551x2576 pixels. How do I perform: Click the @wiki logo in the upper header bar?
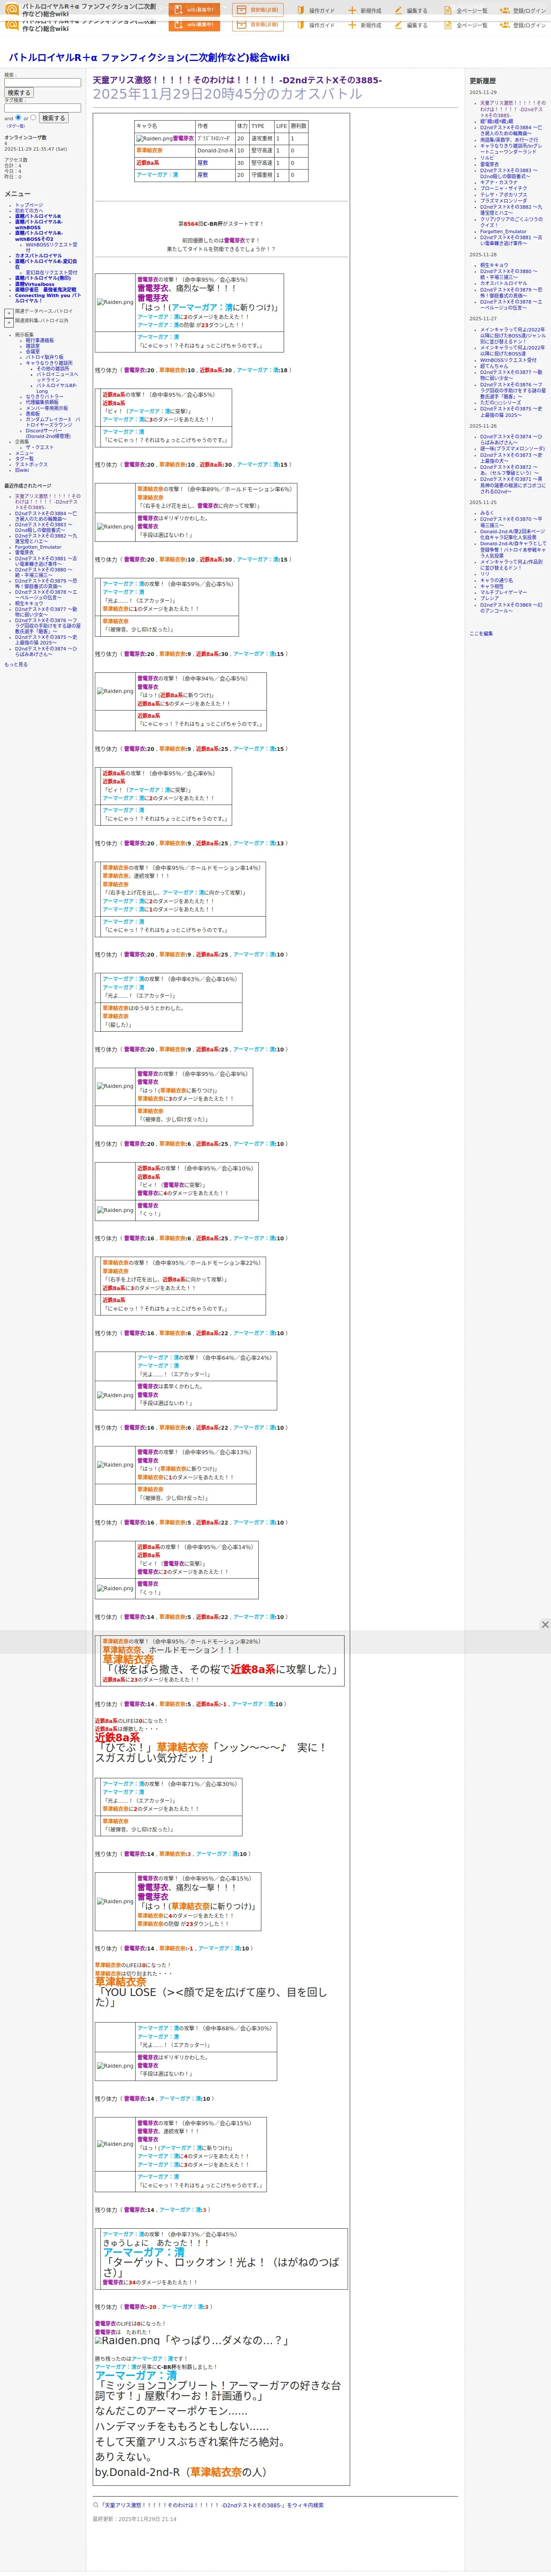(x=12, y=9)
